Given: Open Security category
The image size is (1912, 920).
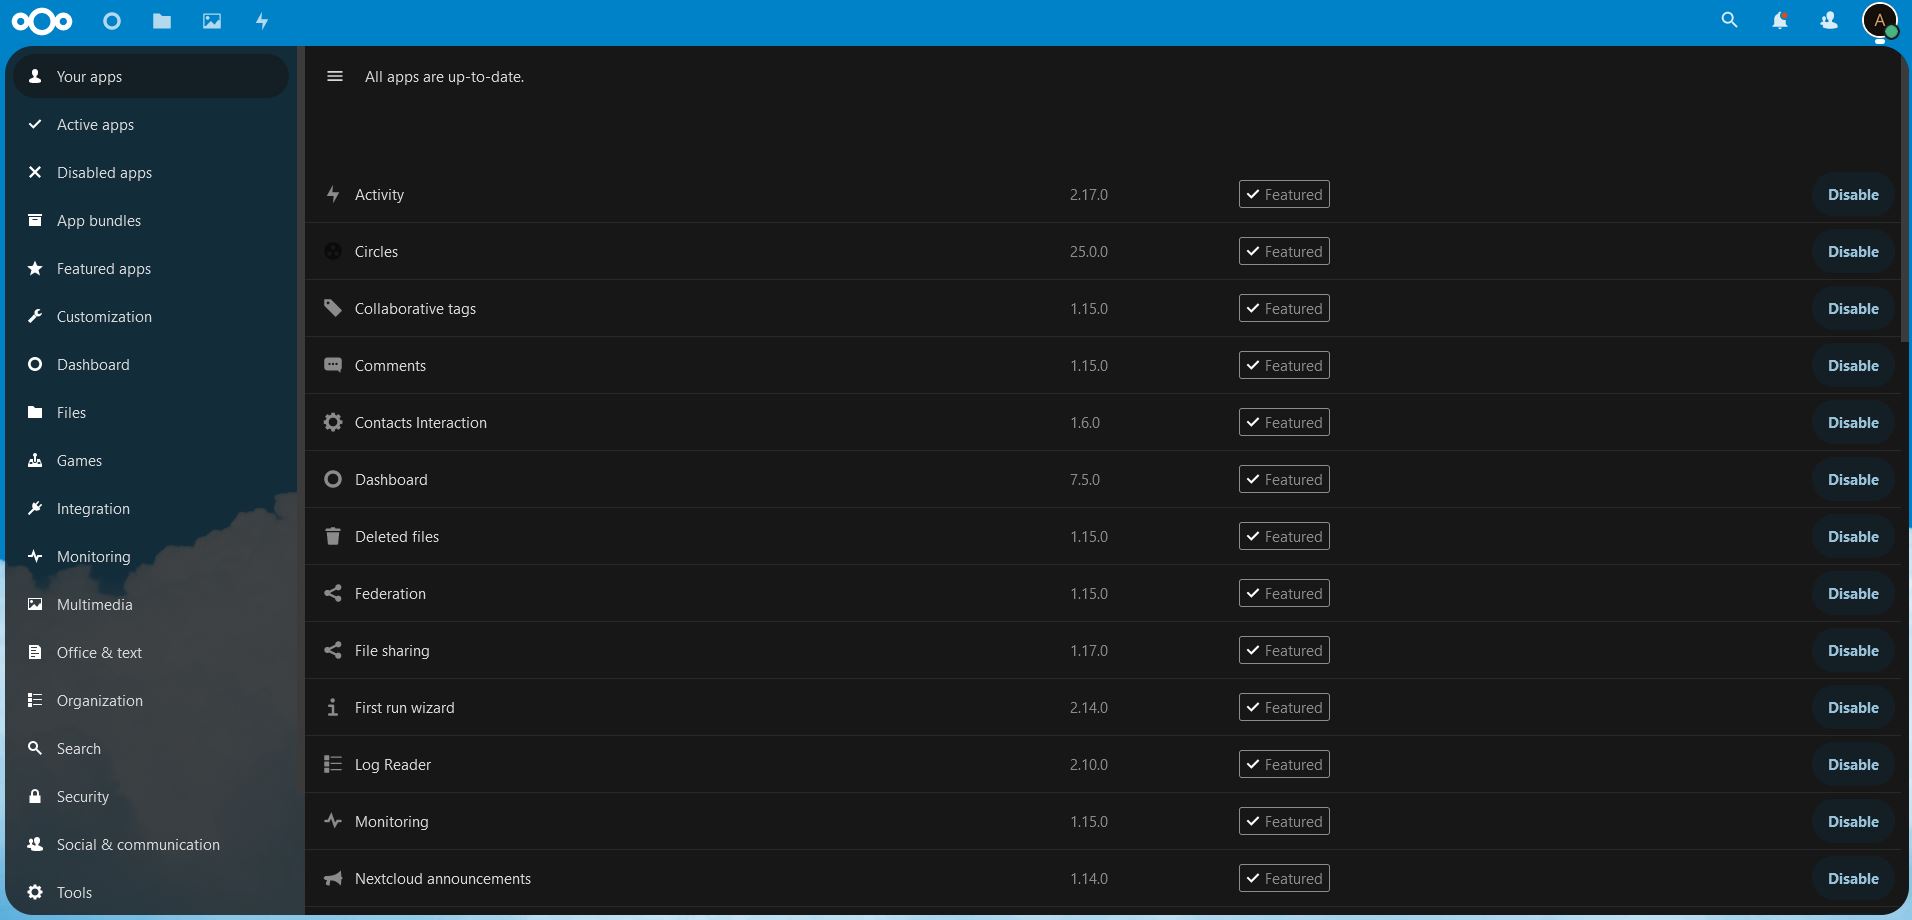Looking at the screenshot, I should tap(150, 796).
